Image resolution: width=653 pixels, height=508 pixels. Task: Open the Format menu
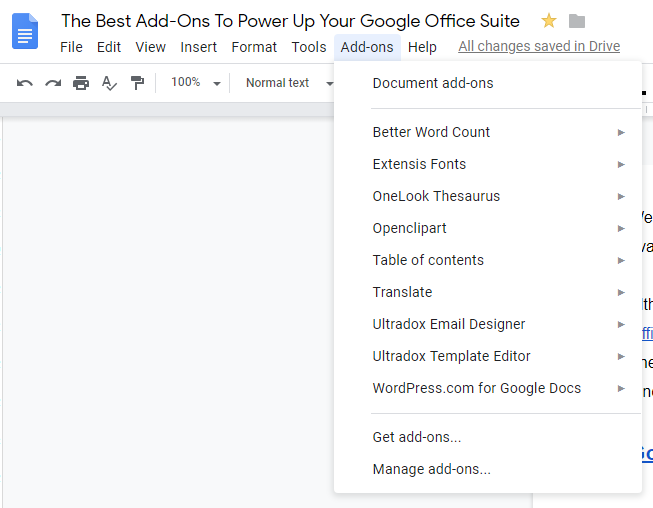click(x=254, y=47)
